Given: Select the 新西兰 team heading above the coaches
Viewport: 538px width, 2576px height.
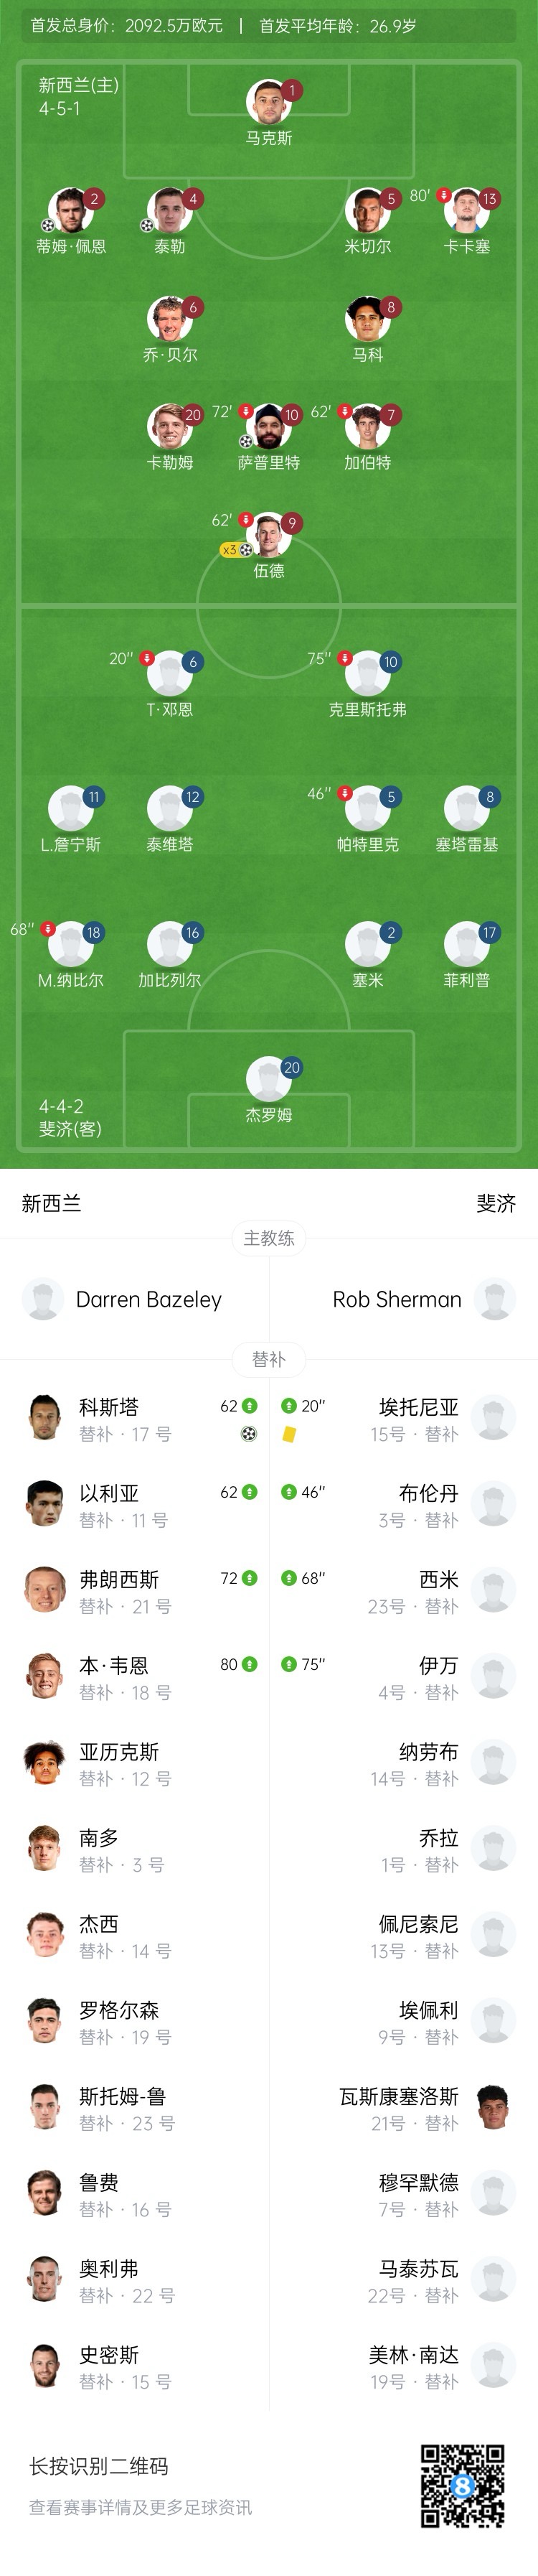Looking at the screenshot, I should 51,1203.
